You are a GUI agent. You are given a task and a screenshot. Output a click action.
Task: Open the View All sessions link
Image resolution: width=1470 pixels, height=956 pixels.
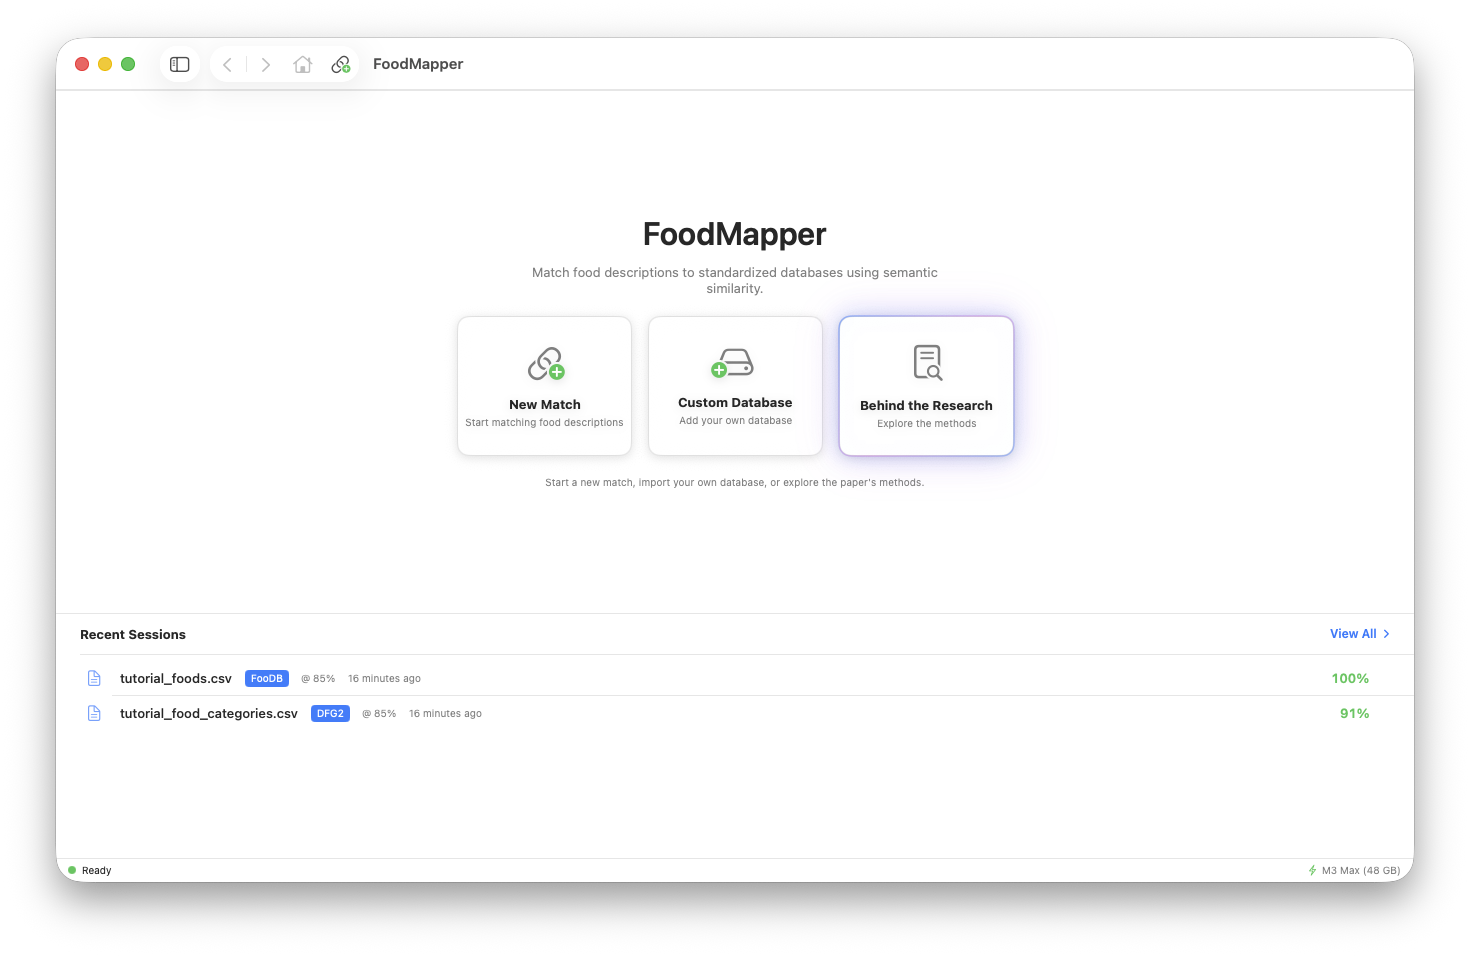pos(1351,633)
